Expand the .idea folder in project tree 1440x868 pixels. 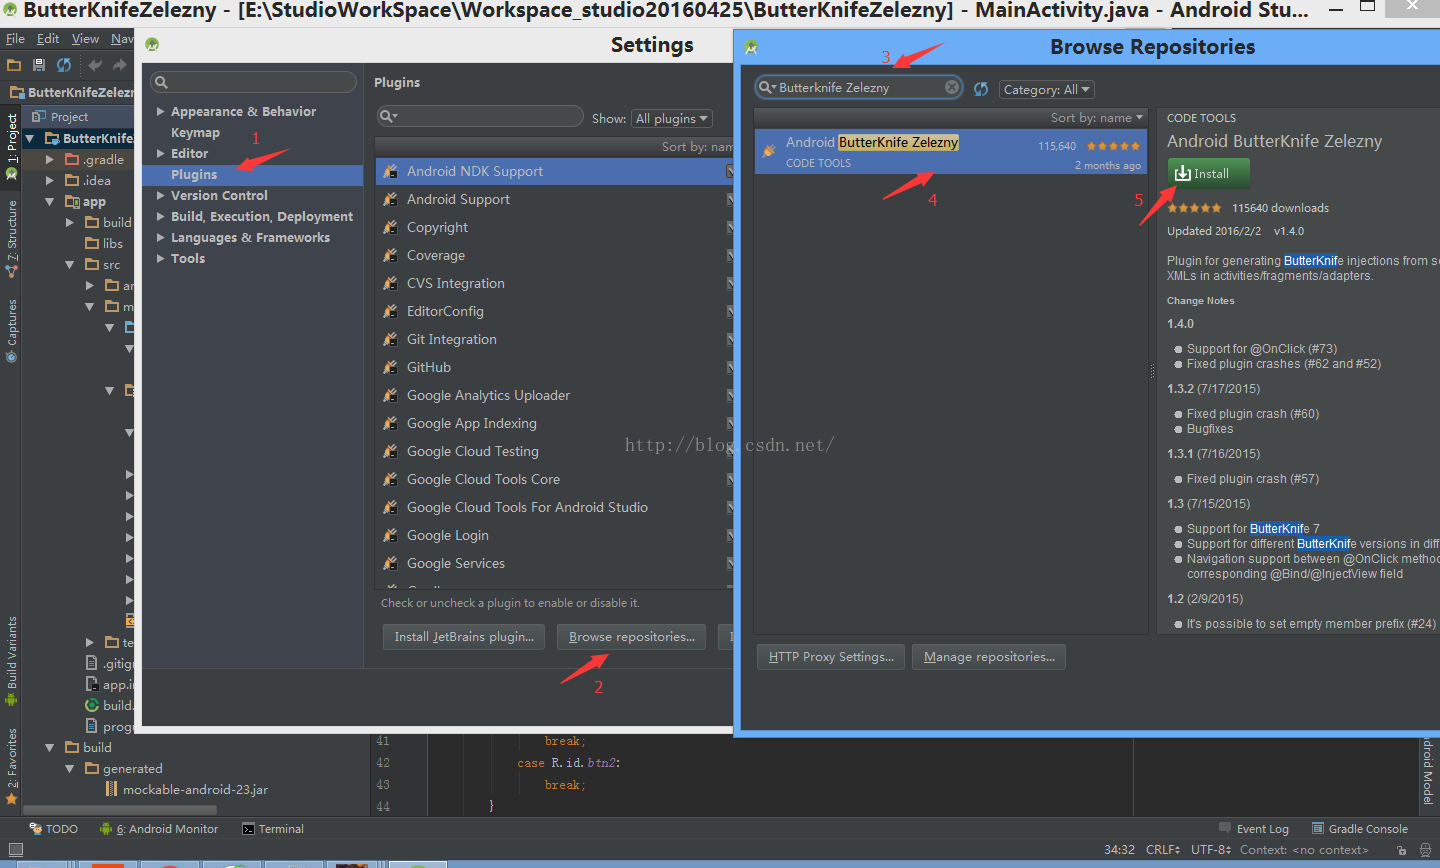pos(50,180)
